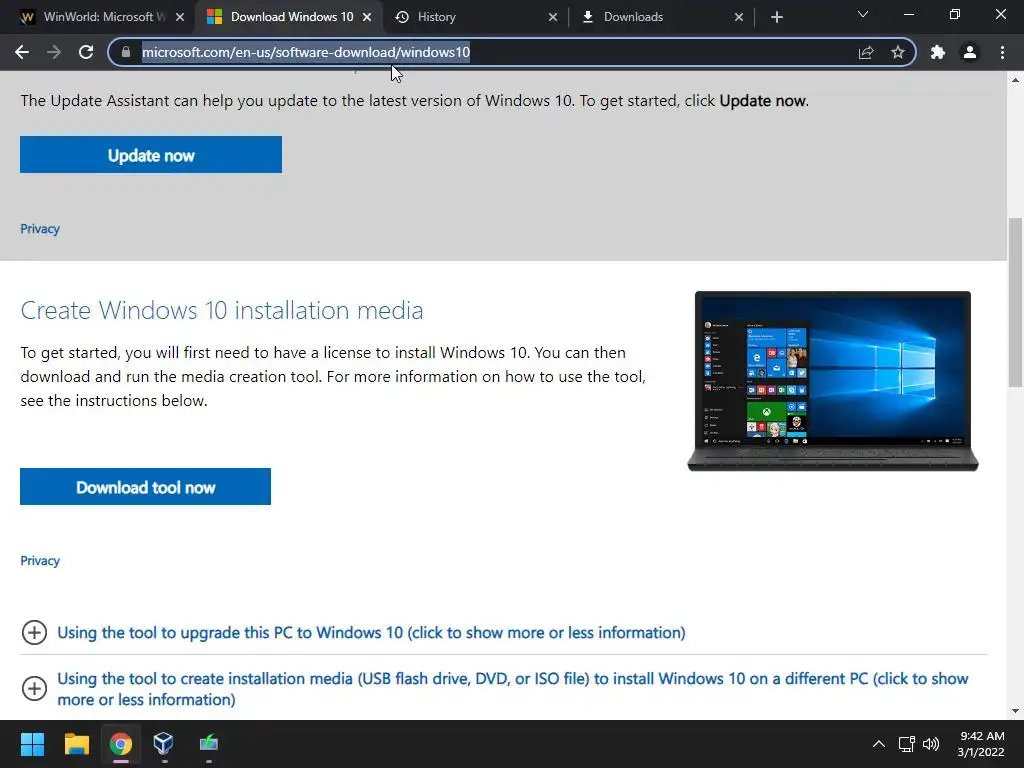
Task: Open the Extensions puzzle icon
Action: (x=938, y=52)
